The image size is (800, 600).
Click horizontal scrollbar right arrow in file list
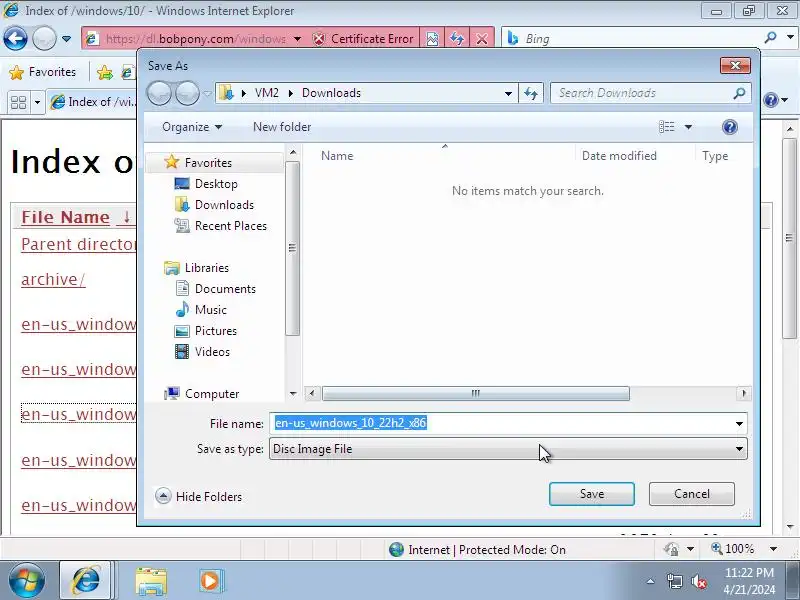[x=743, y=393]
